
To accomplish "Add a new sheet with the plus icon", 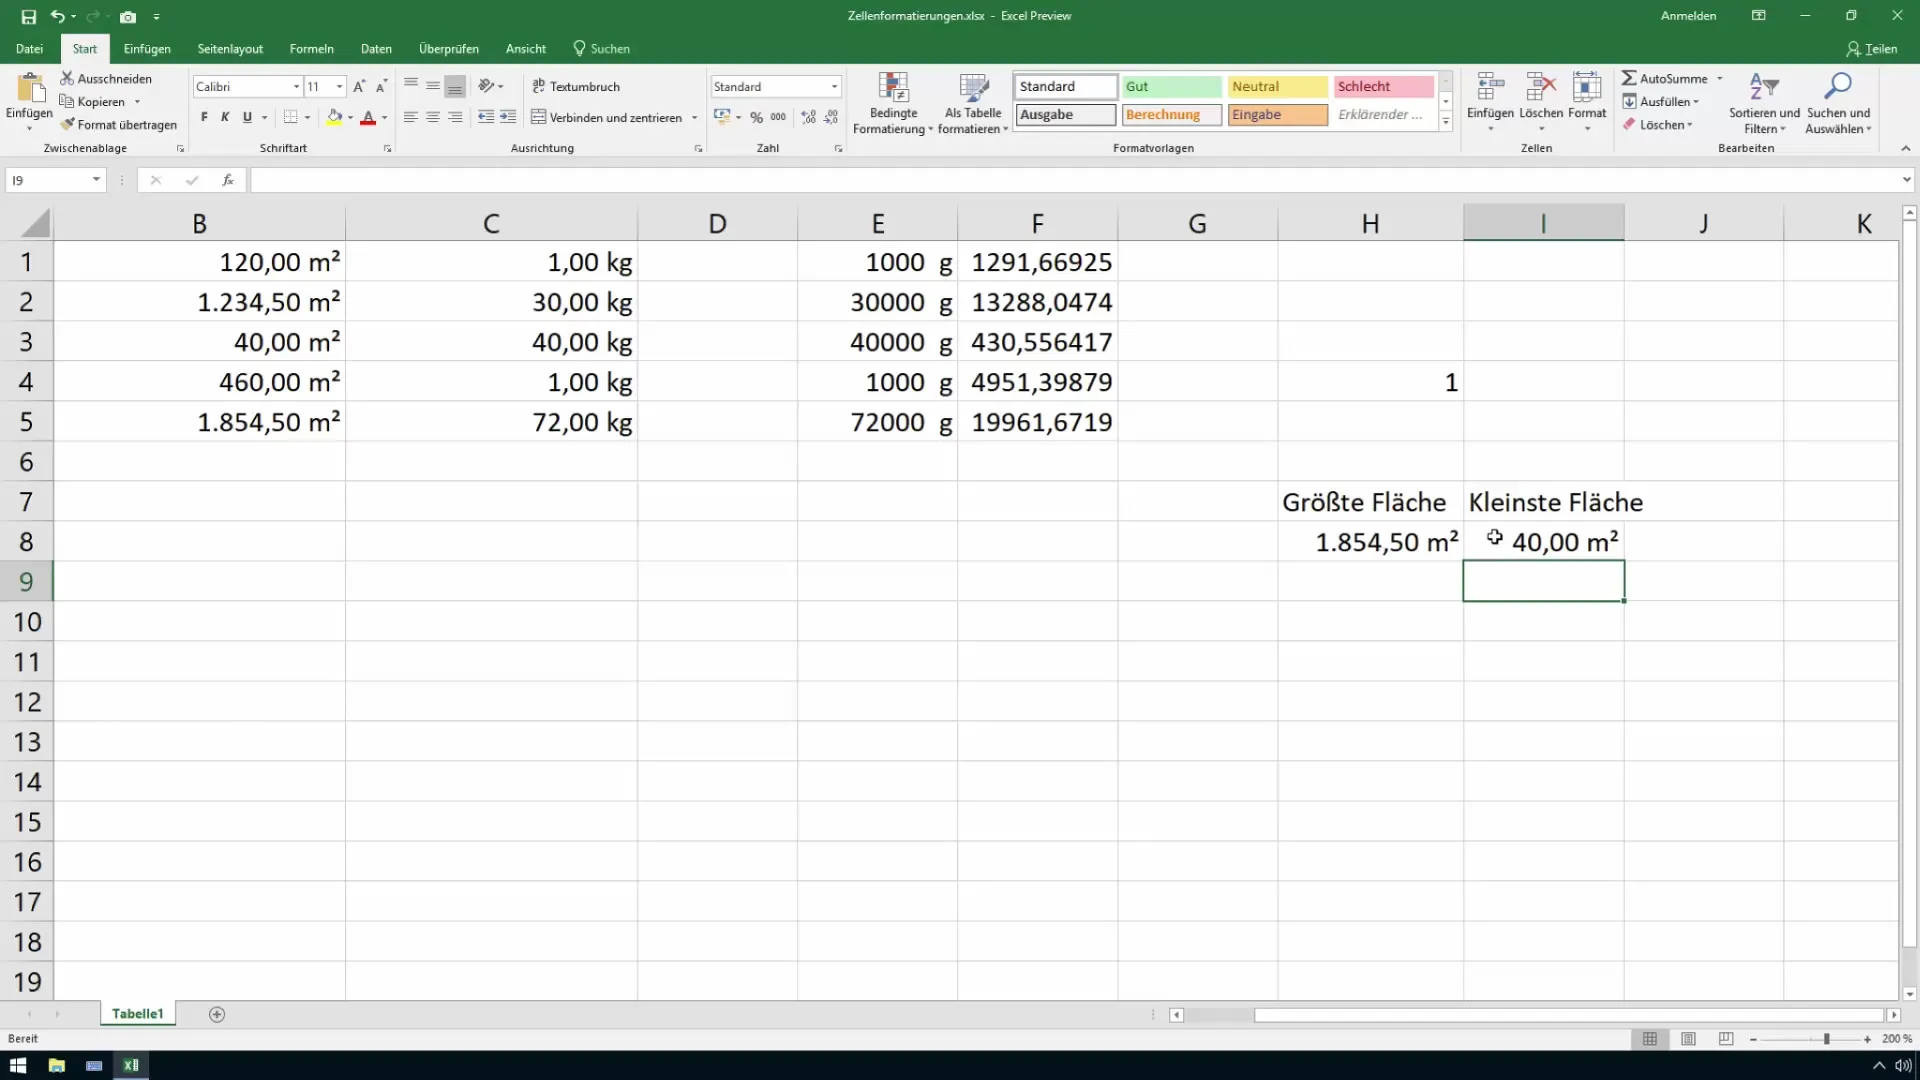I will coord(217,1014).
